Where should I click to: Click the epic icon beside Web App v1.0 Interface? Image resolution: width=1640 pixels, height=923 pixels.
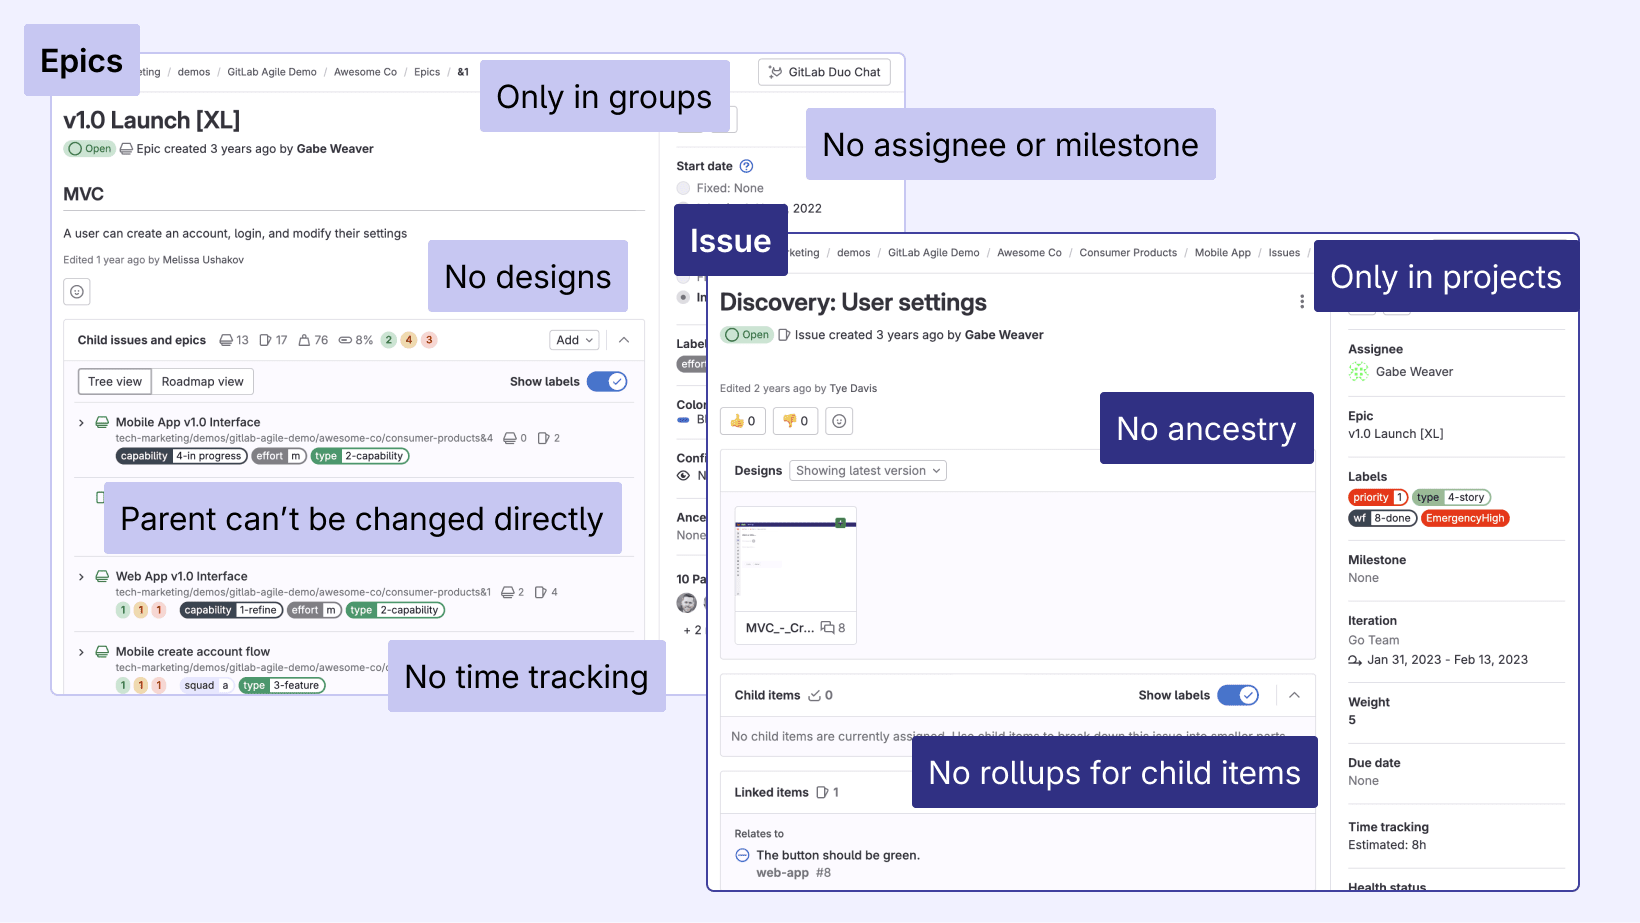point(102,576)
